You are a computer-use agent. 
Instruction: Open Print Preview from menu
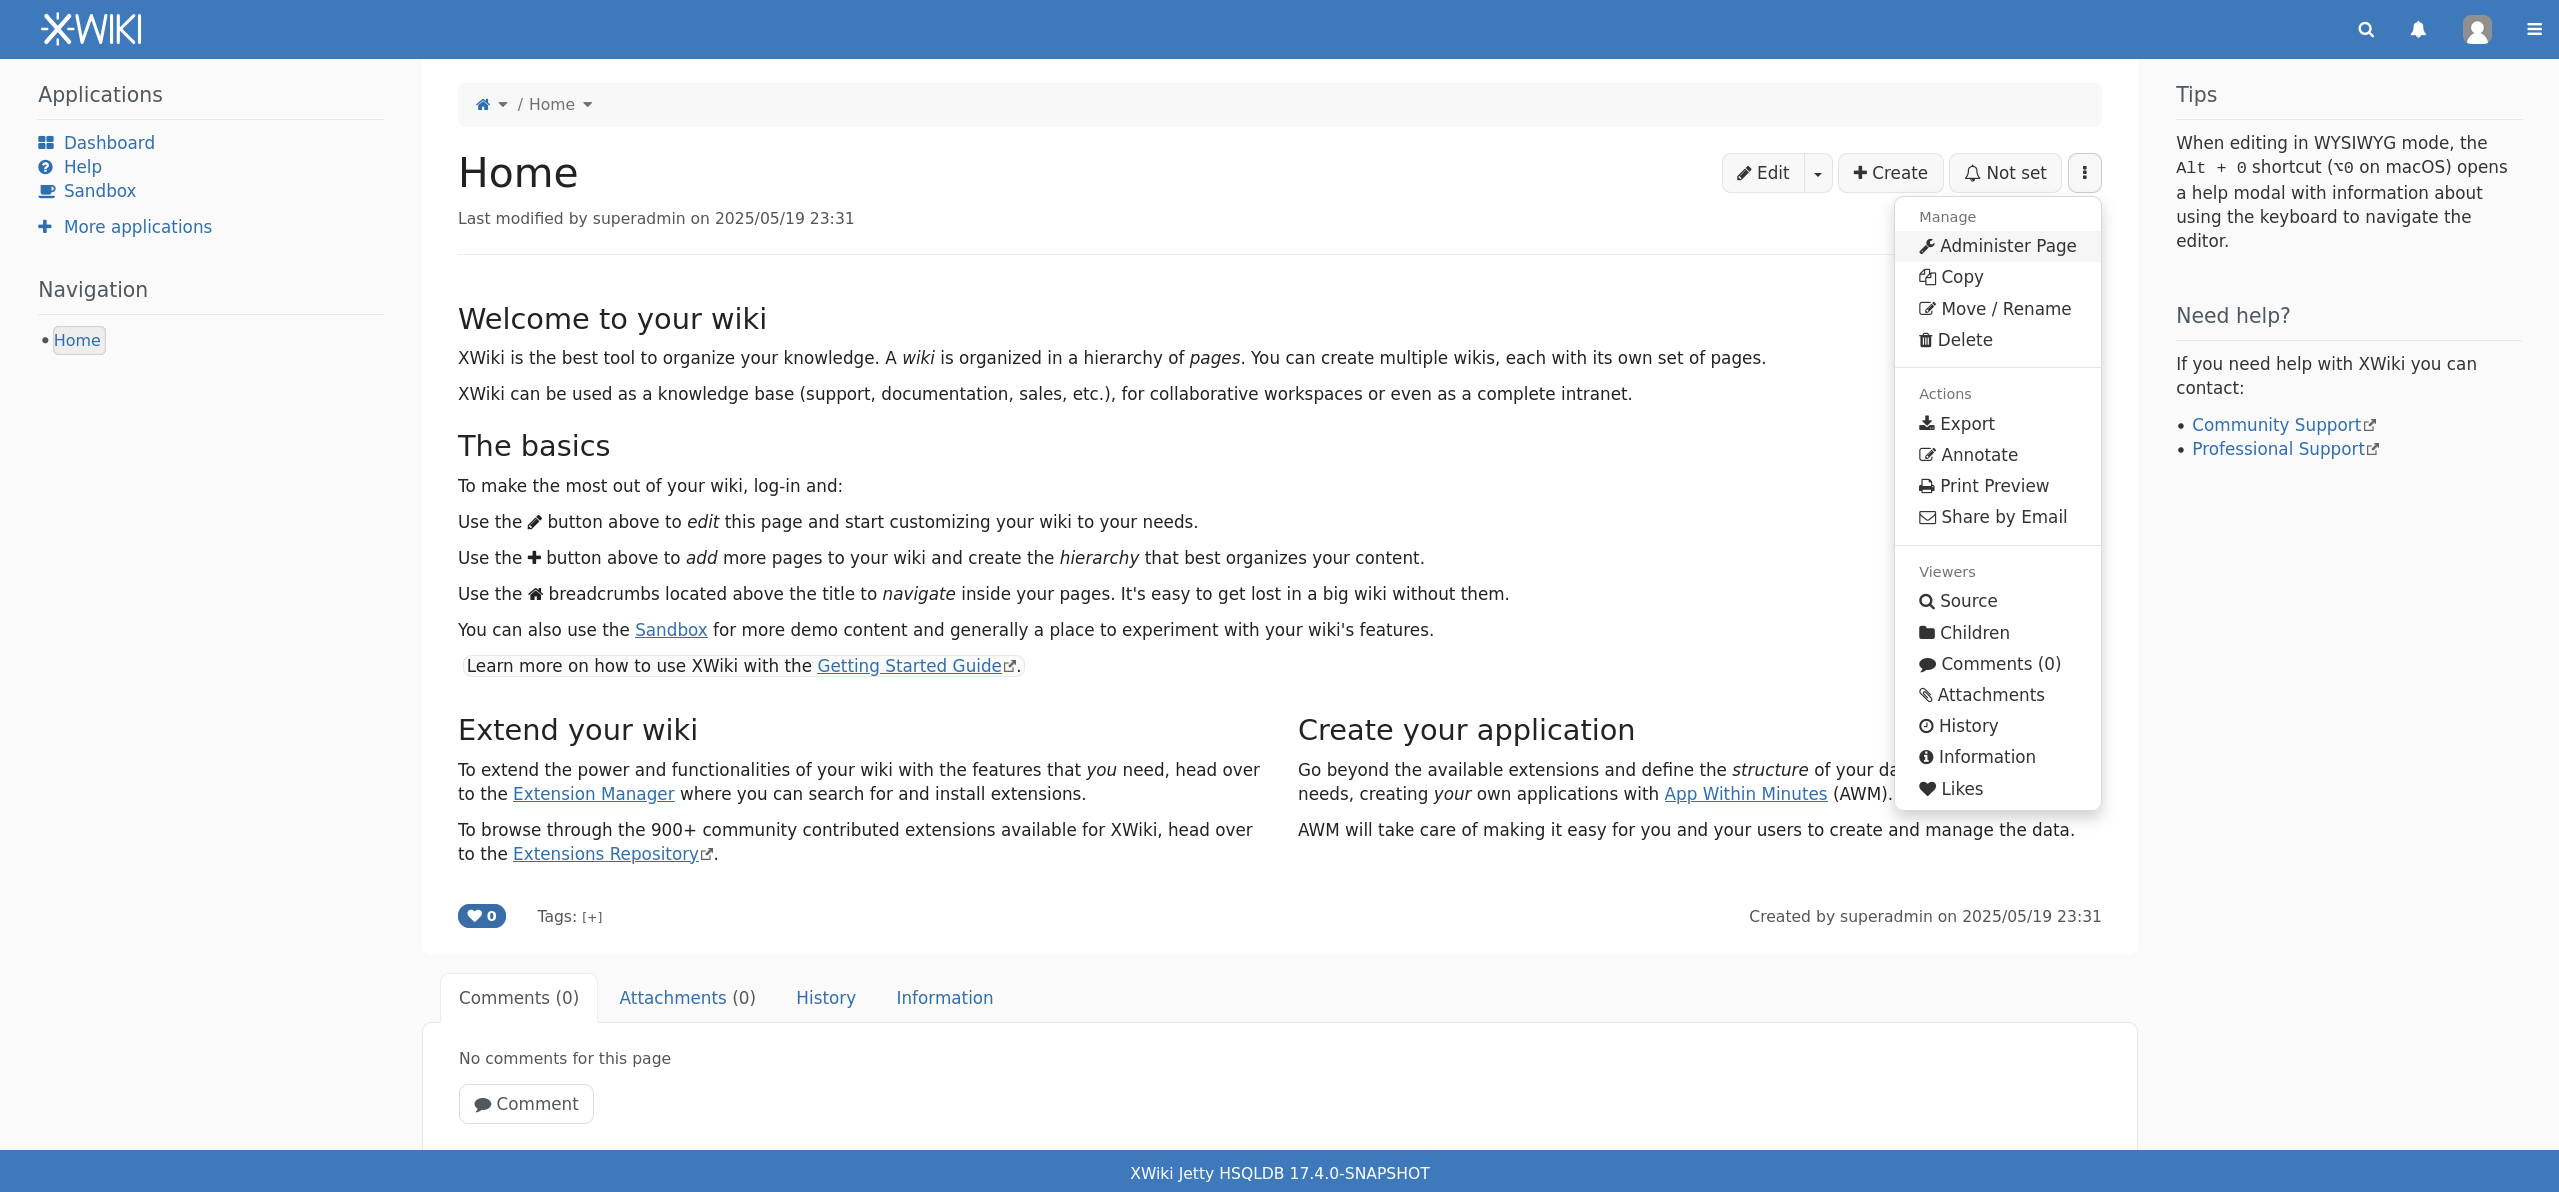click(x=1997, y=486)
